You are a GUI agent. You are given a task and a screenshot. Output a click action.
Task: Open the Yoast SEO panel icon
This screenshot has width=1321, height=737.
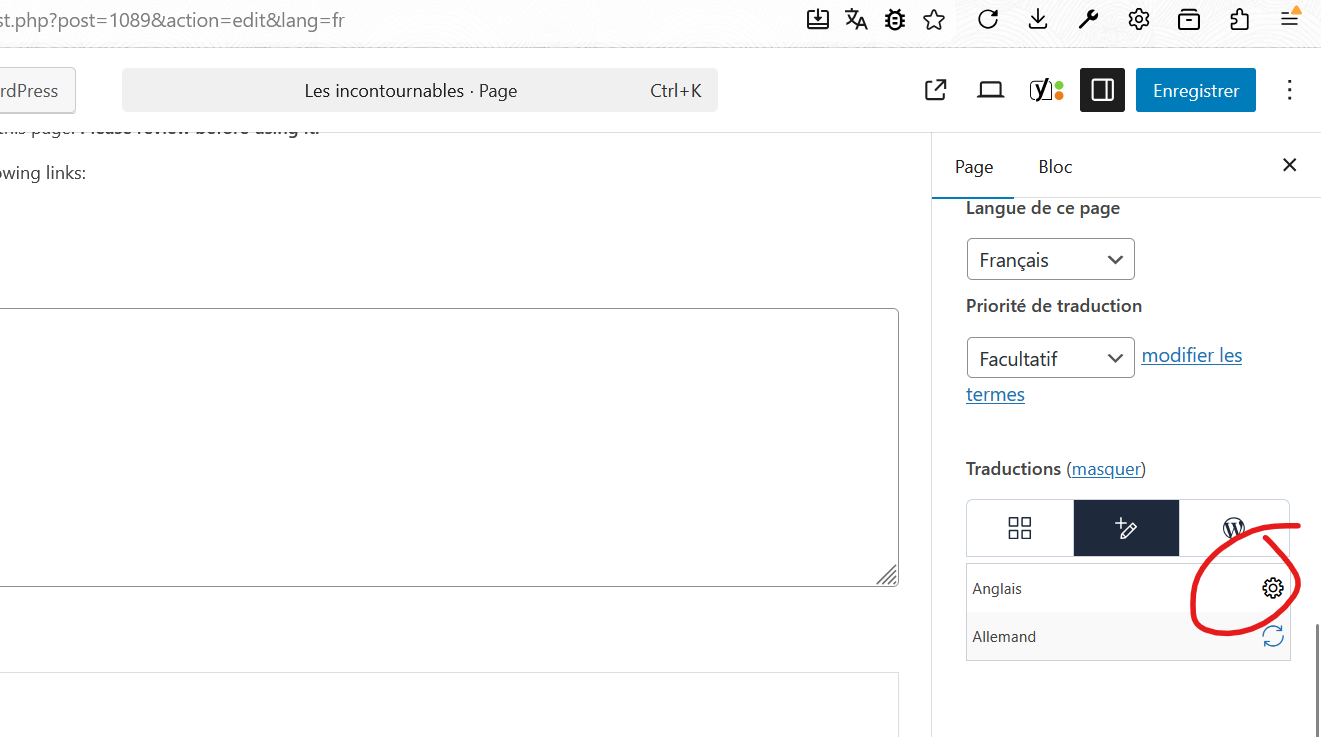[1046, 91]
